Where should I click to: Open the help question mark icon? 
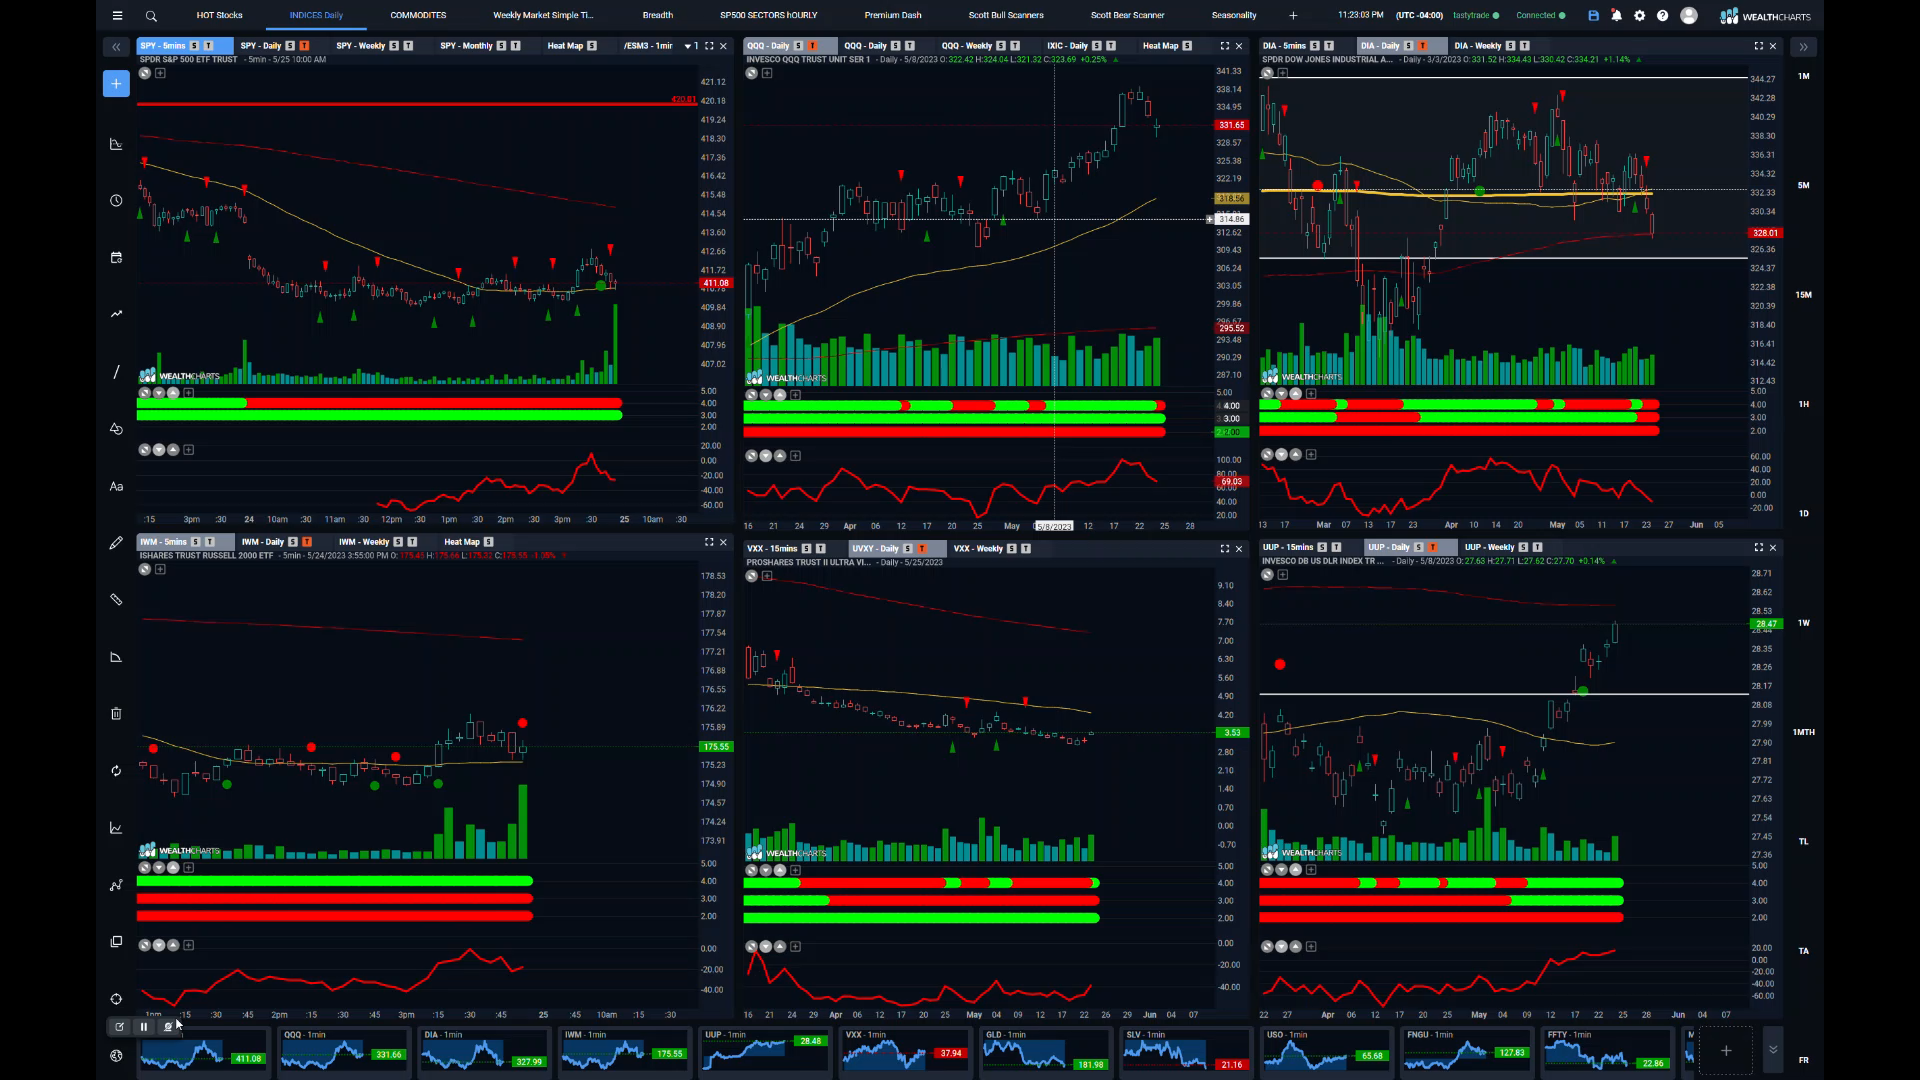click(1663, 16)
